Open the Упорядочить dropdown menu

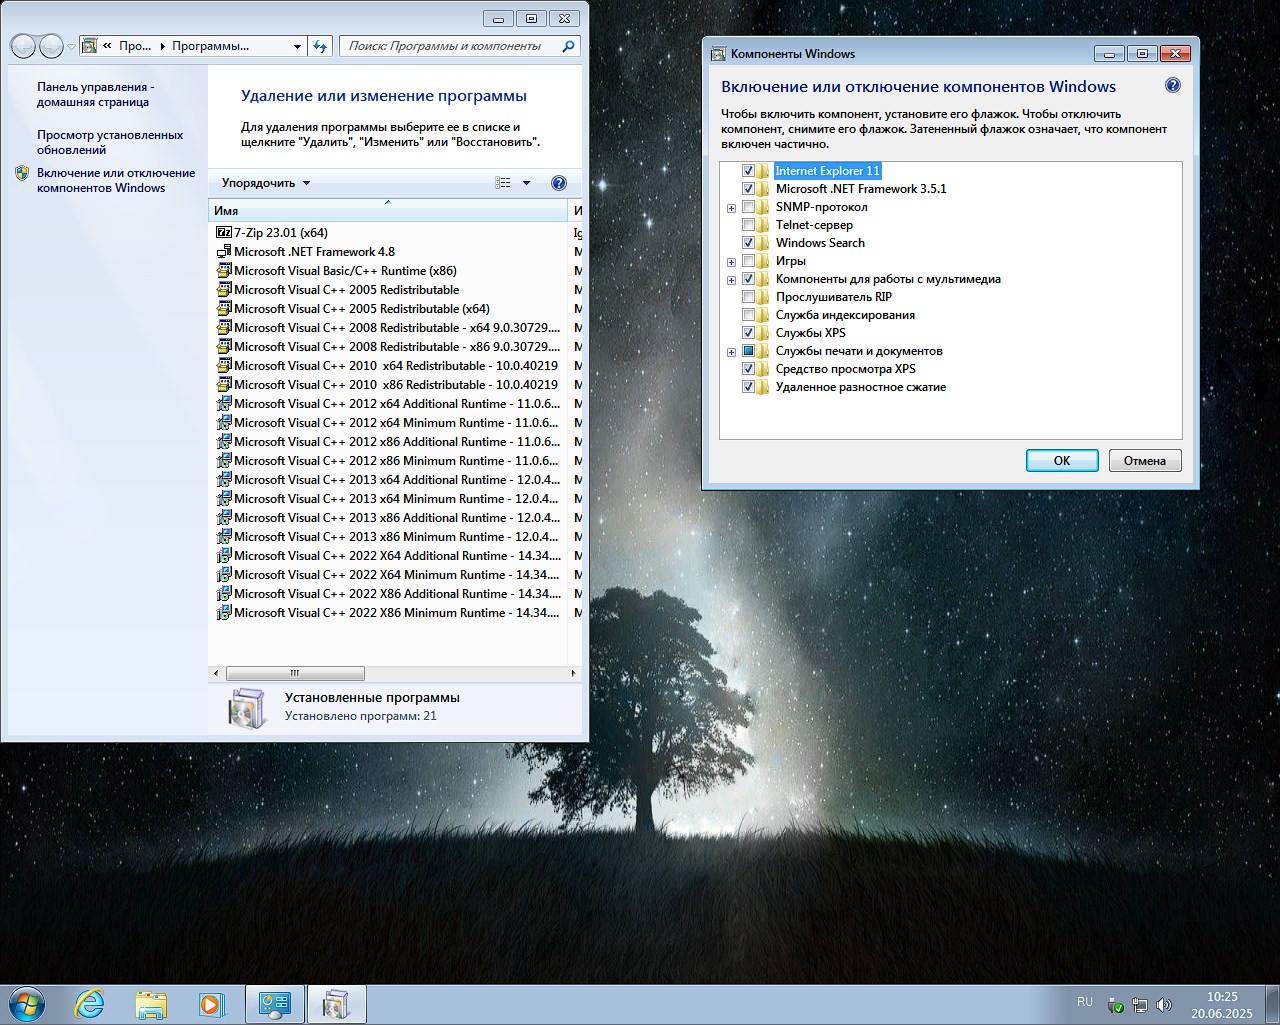[266, 183]
